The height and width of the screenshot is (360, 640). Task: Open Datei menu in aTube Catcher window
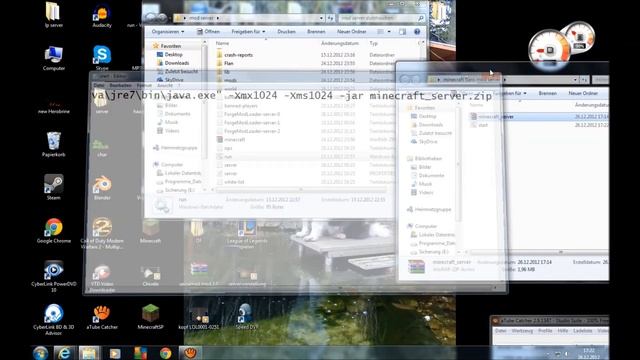click(x=501, y=331)
